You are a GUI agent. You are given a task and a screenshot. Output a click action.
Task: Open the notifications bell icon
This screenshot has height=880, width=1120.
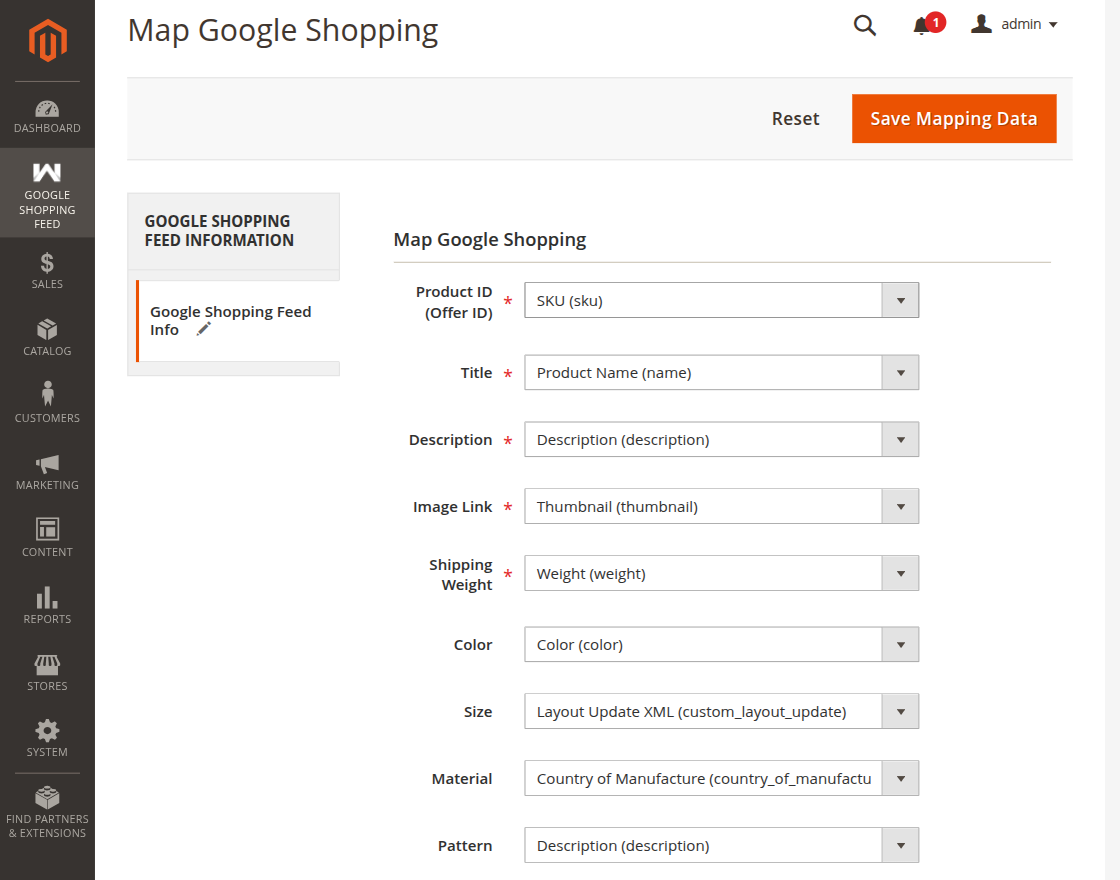coord(921,26)
